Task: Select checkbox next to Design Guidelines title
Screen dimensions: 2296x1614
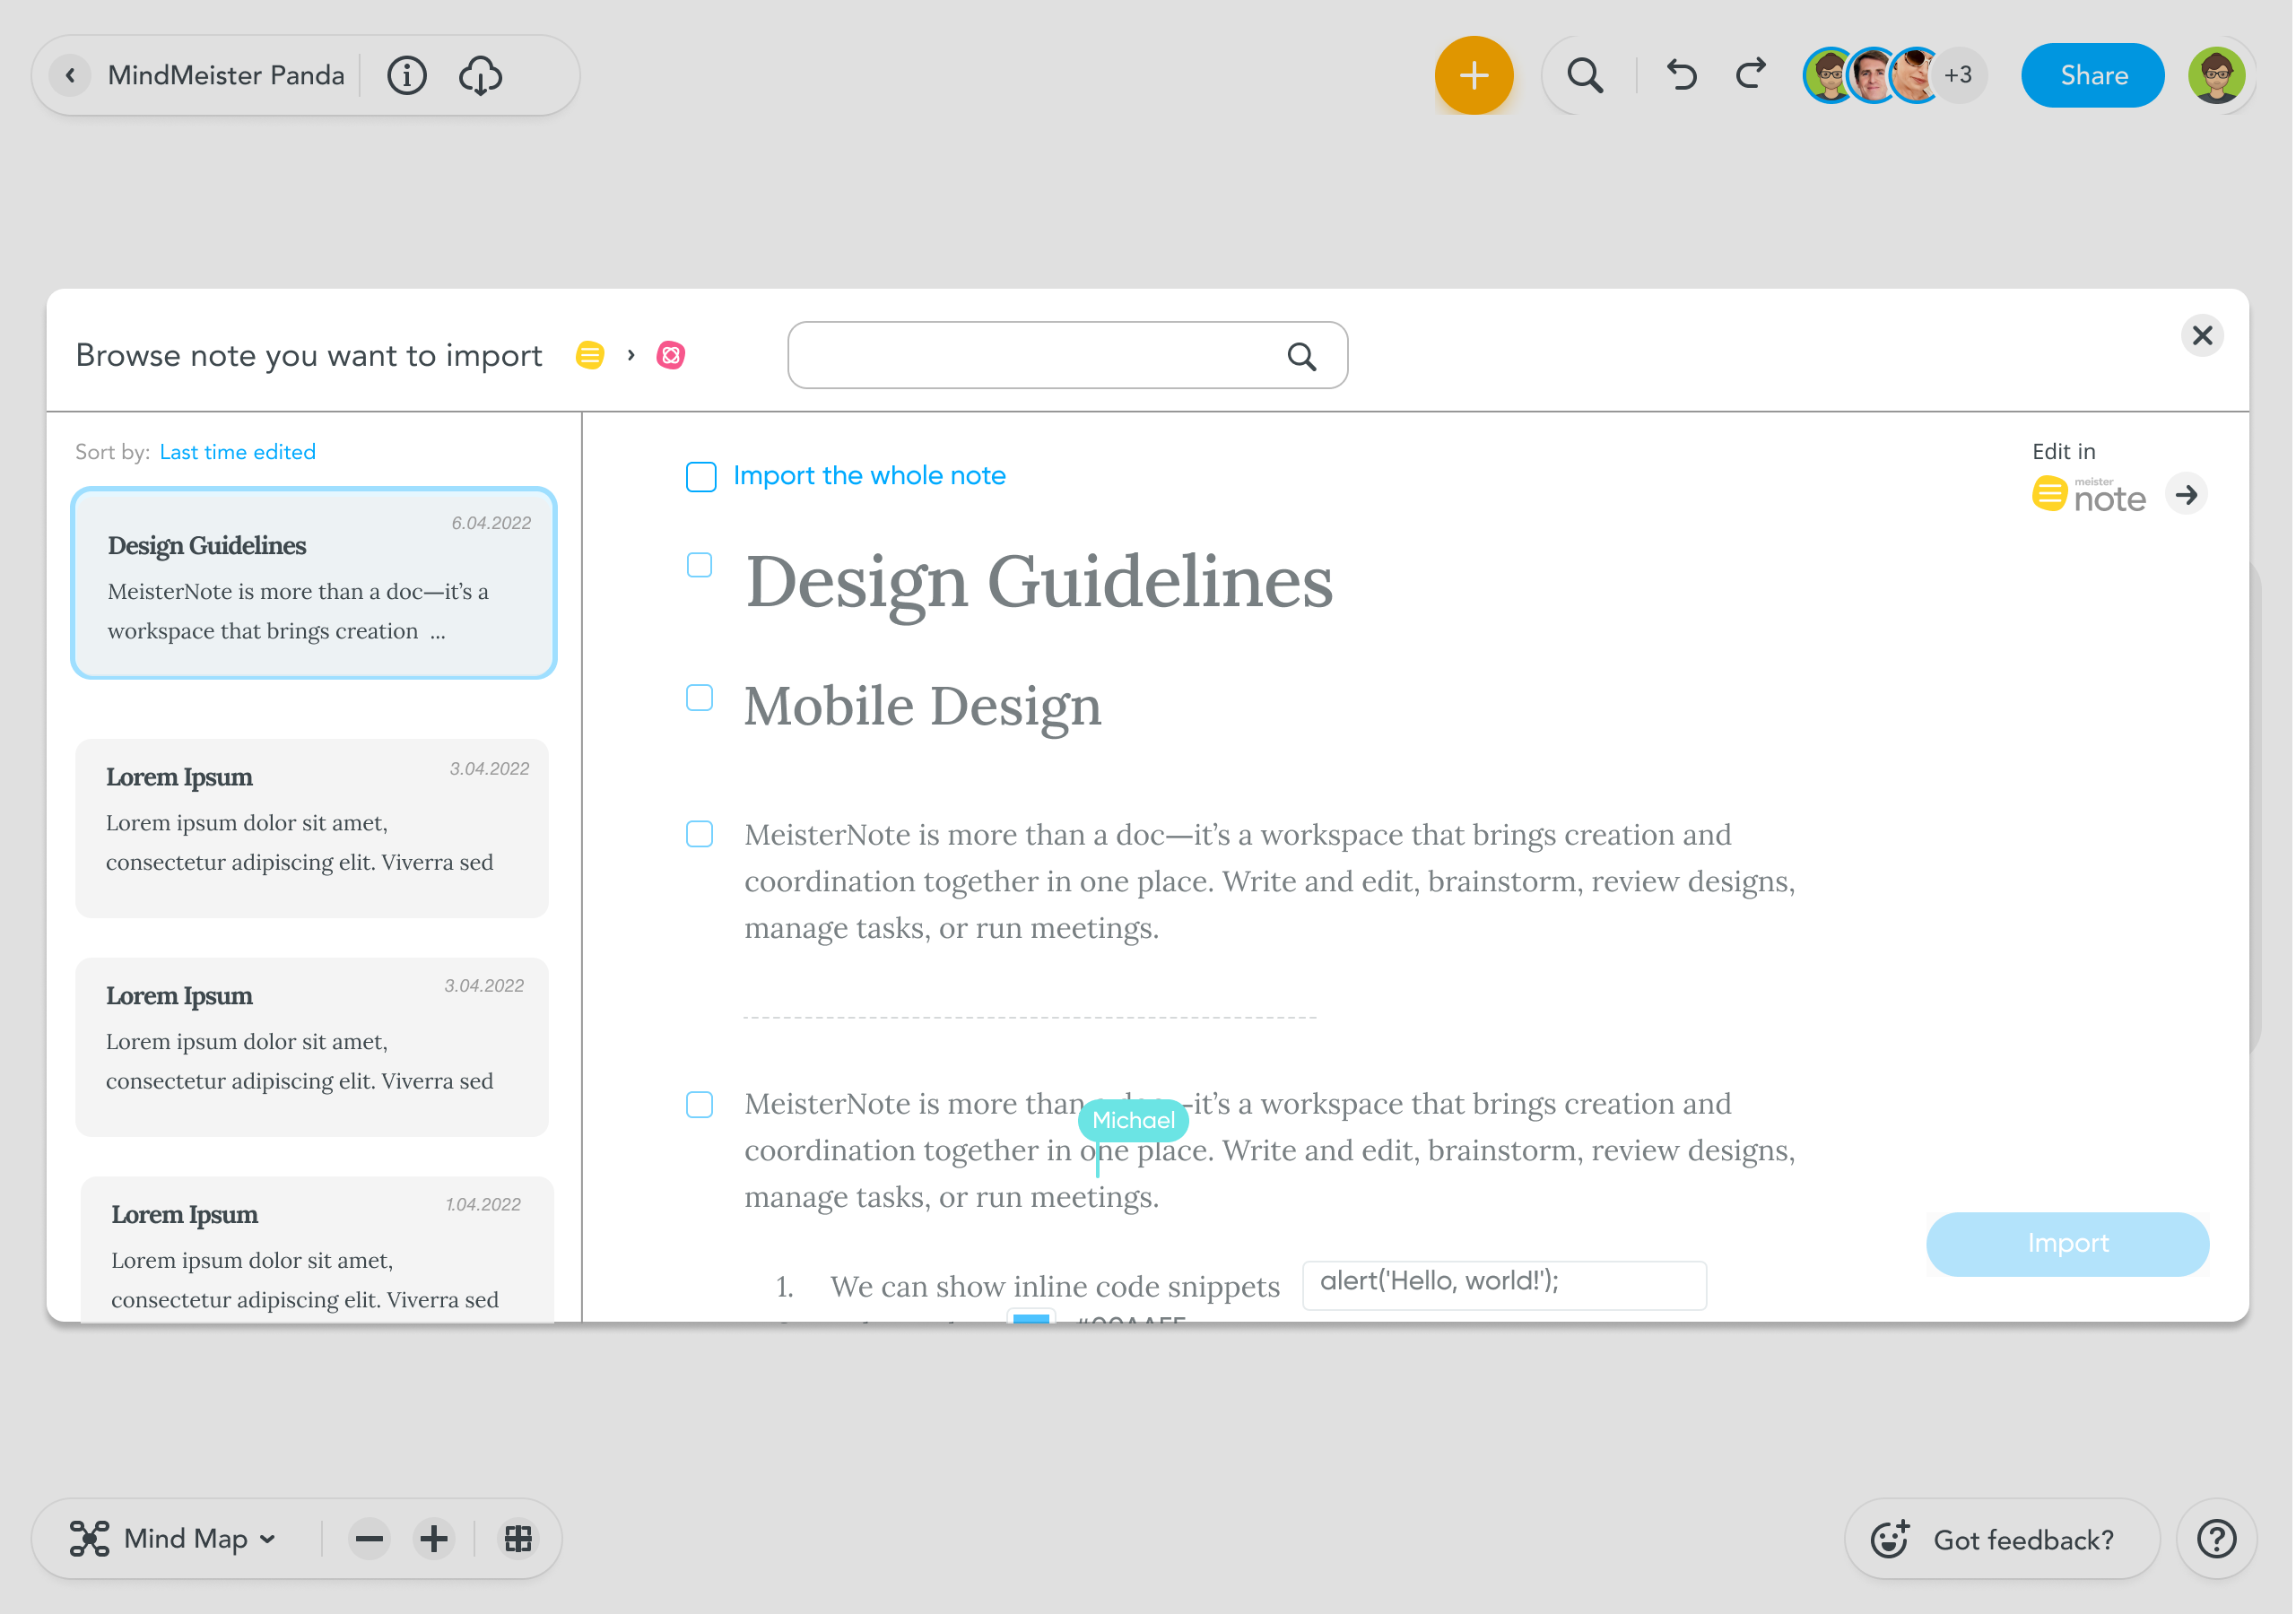Action: [x=700, y=566]
